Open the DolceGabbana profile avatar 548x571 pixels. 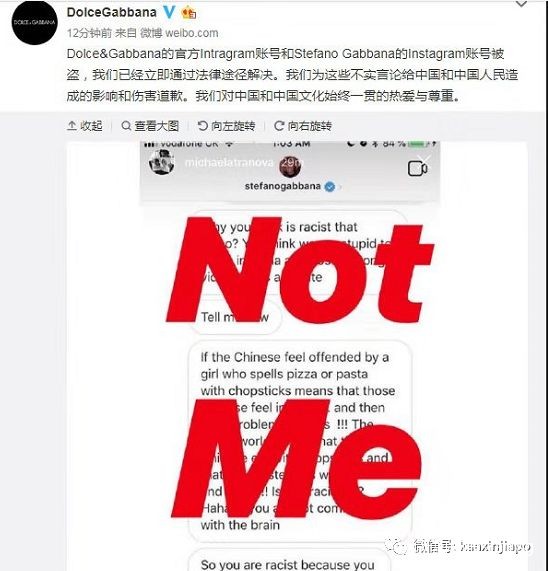pos(34,22)
